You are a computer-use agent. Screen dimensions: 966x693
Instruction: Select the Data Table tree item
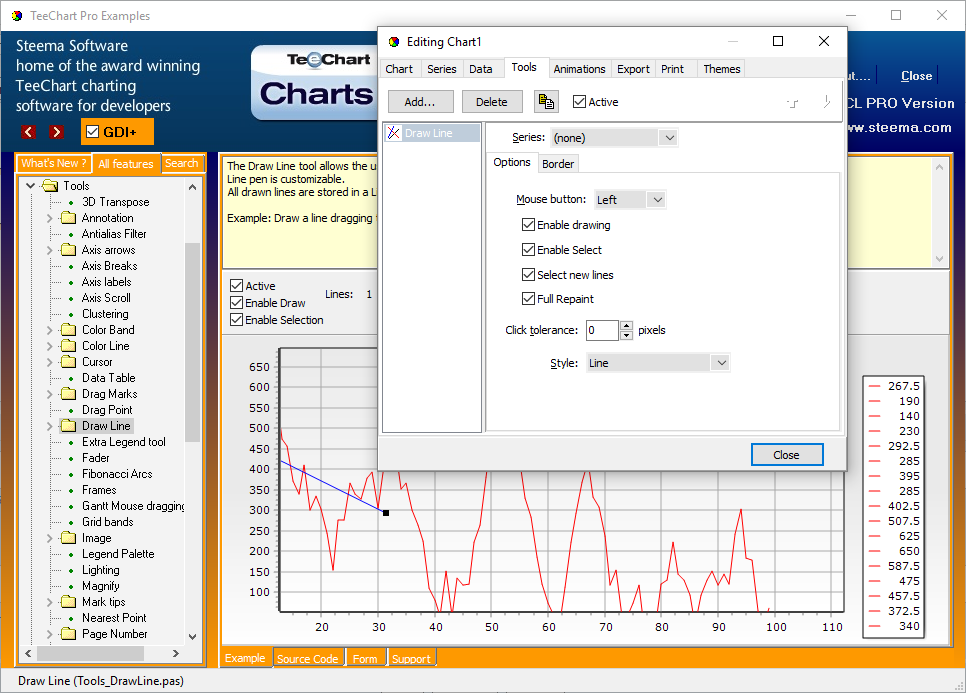pos(108,378)
